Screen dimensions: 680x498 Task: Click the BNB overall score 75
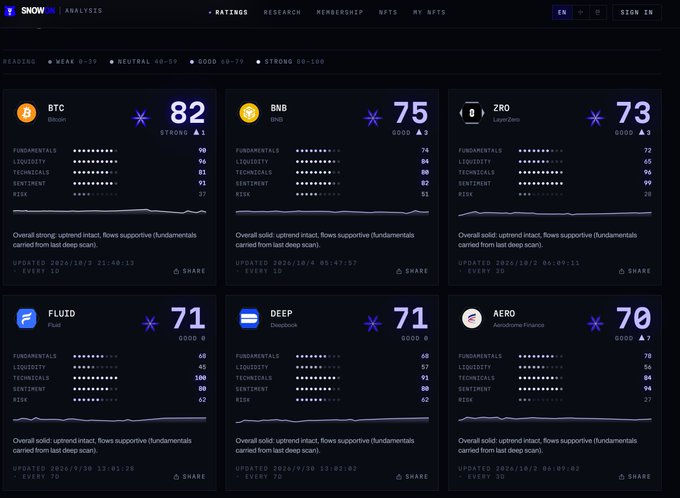coord(410,113)
